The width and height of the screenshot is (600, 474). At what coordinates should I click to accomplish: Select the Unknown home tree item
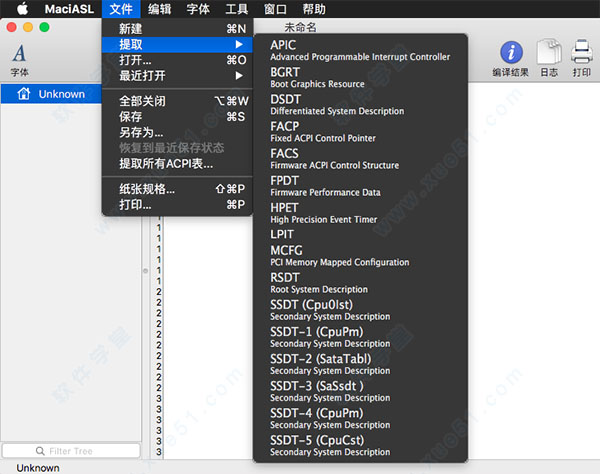pos(51,94)
